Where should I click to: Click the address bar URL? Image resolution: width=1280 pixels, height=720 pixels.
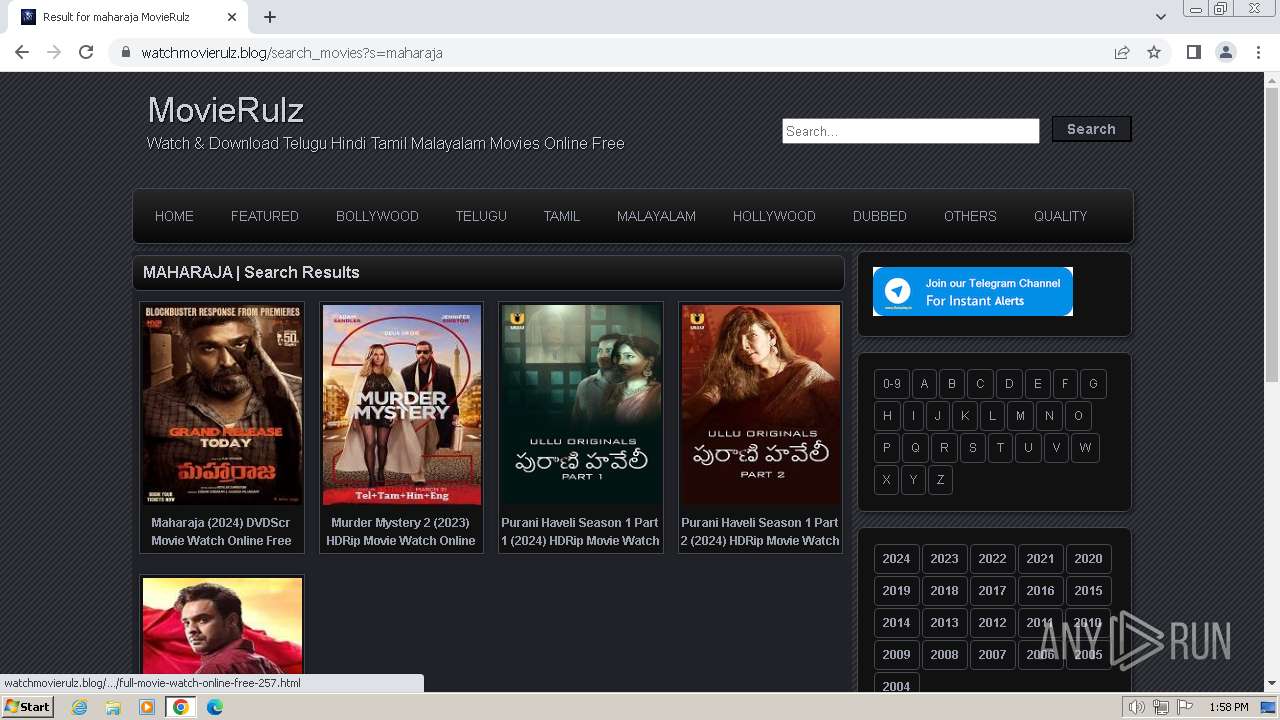point(292,53)
